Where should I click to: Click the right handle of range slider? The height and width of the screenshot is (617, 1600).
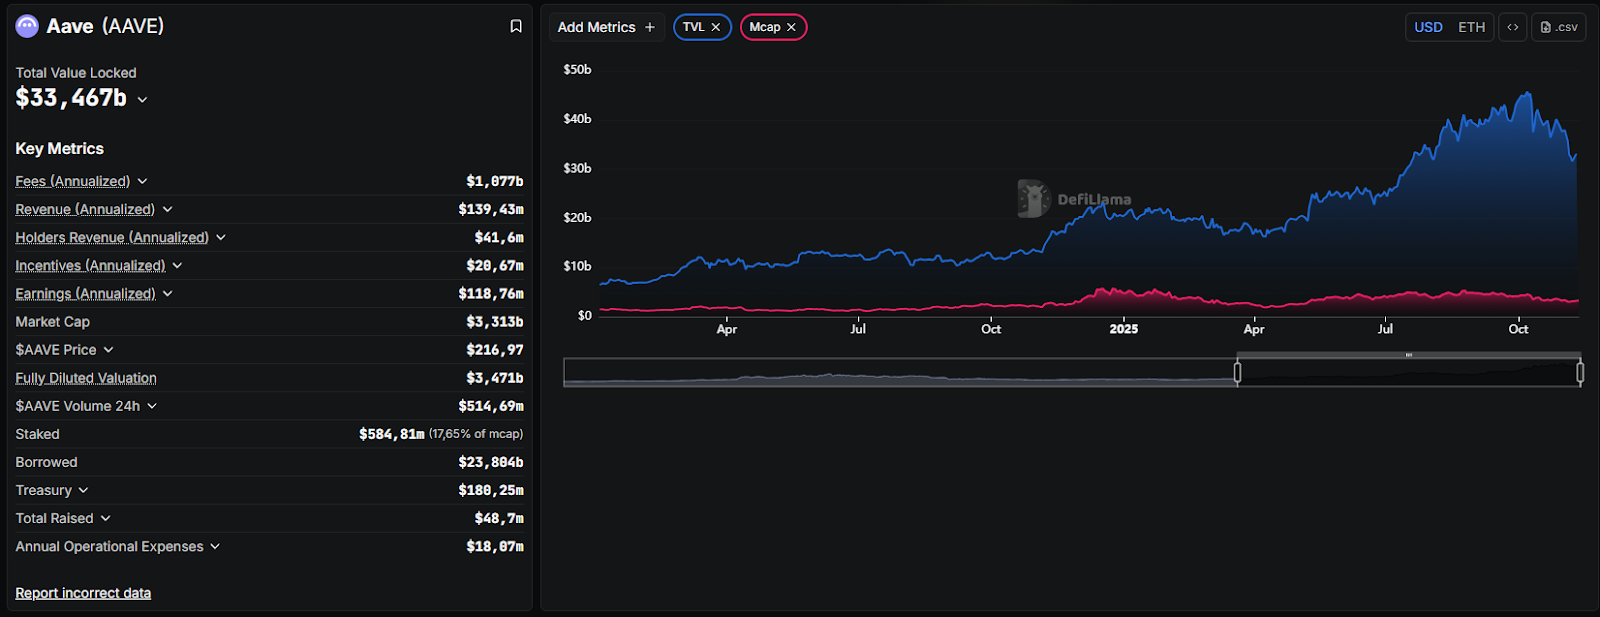coord(1580,372)
